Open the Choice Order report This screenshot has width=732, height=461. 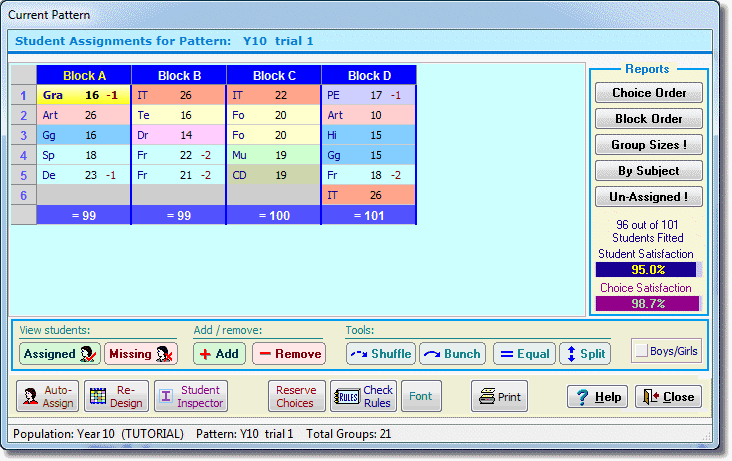pyautogui.click(x=649, y=92)
